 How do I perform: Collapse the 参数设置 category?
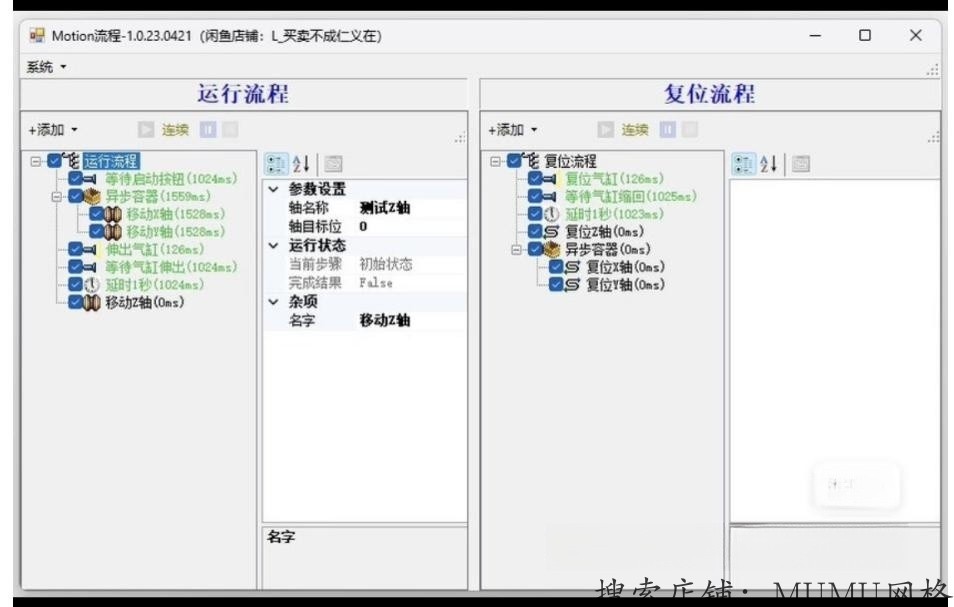tap(274, 189)
